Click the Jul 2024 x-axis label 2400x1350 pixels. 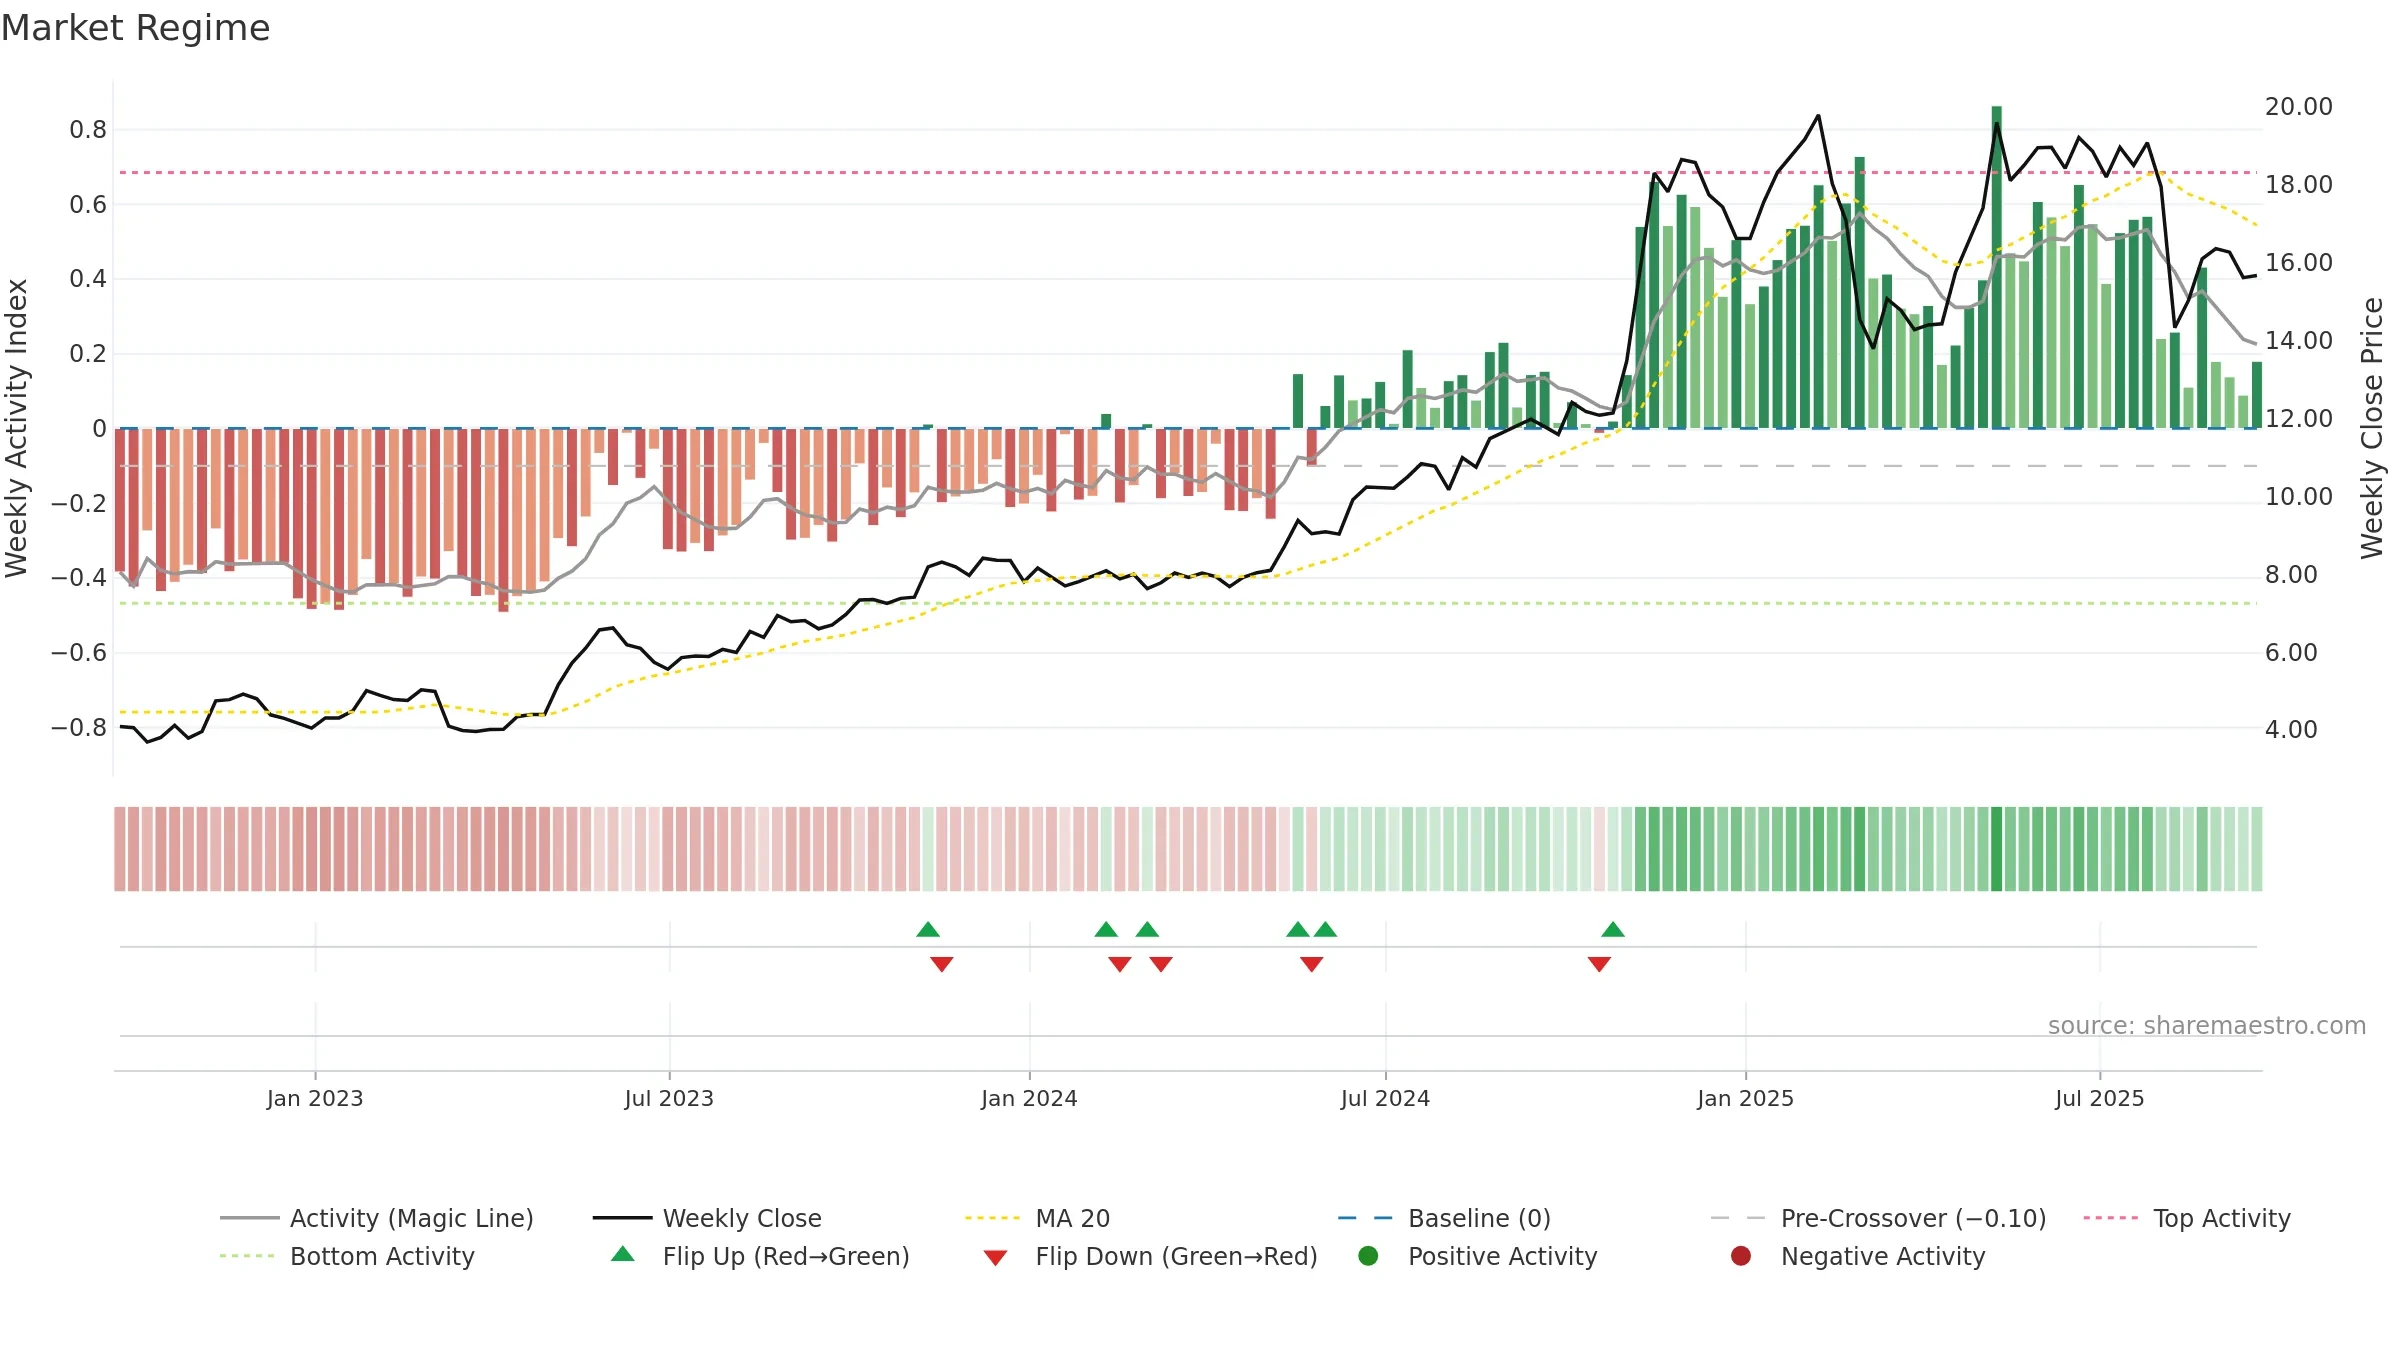(x=1385, y=1098)
